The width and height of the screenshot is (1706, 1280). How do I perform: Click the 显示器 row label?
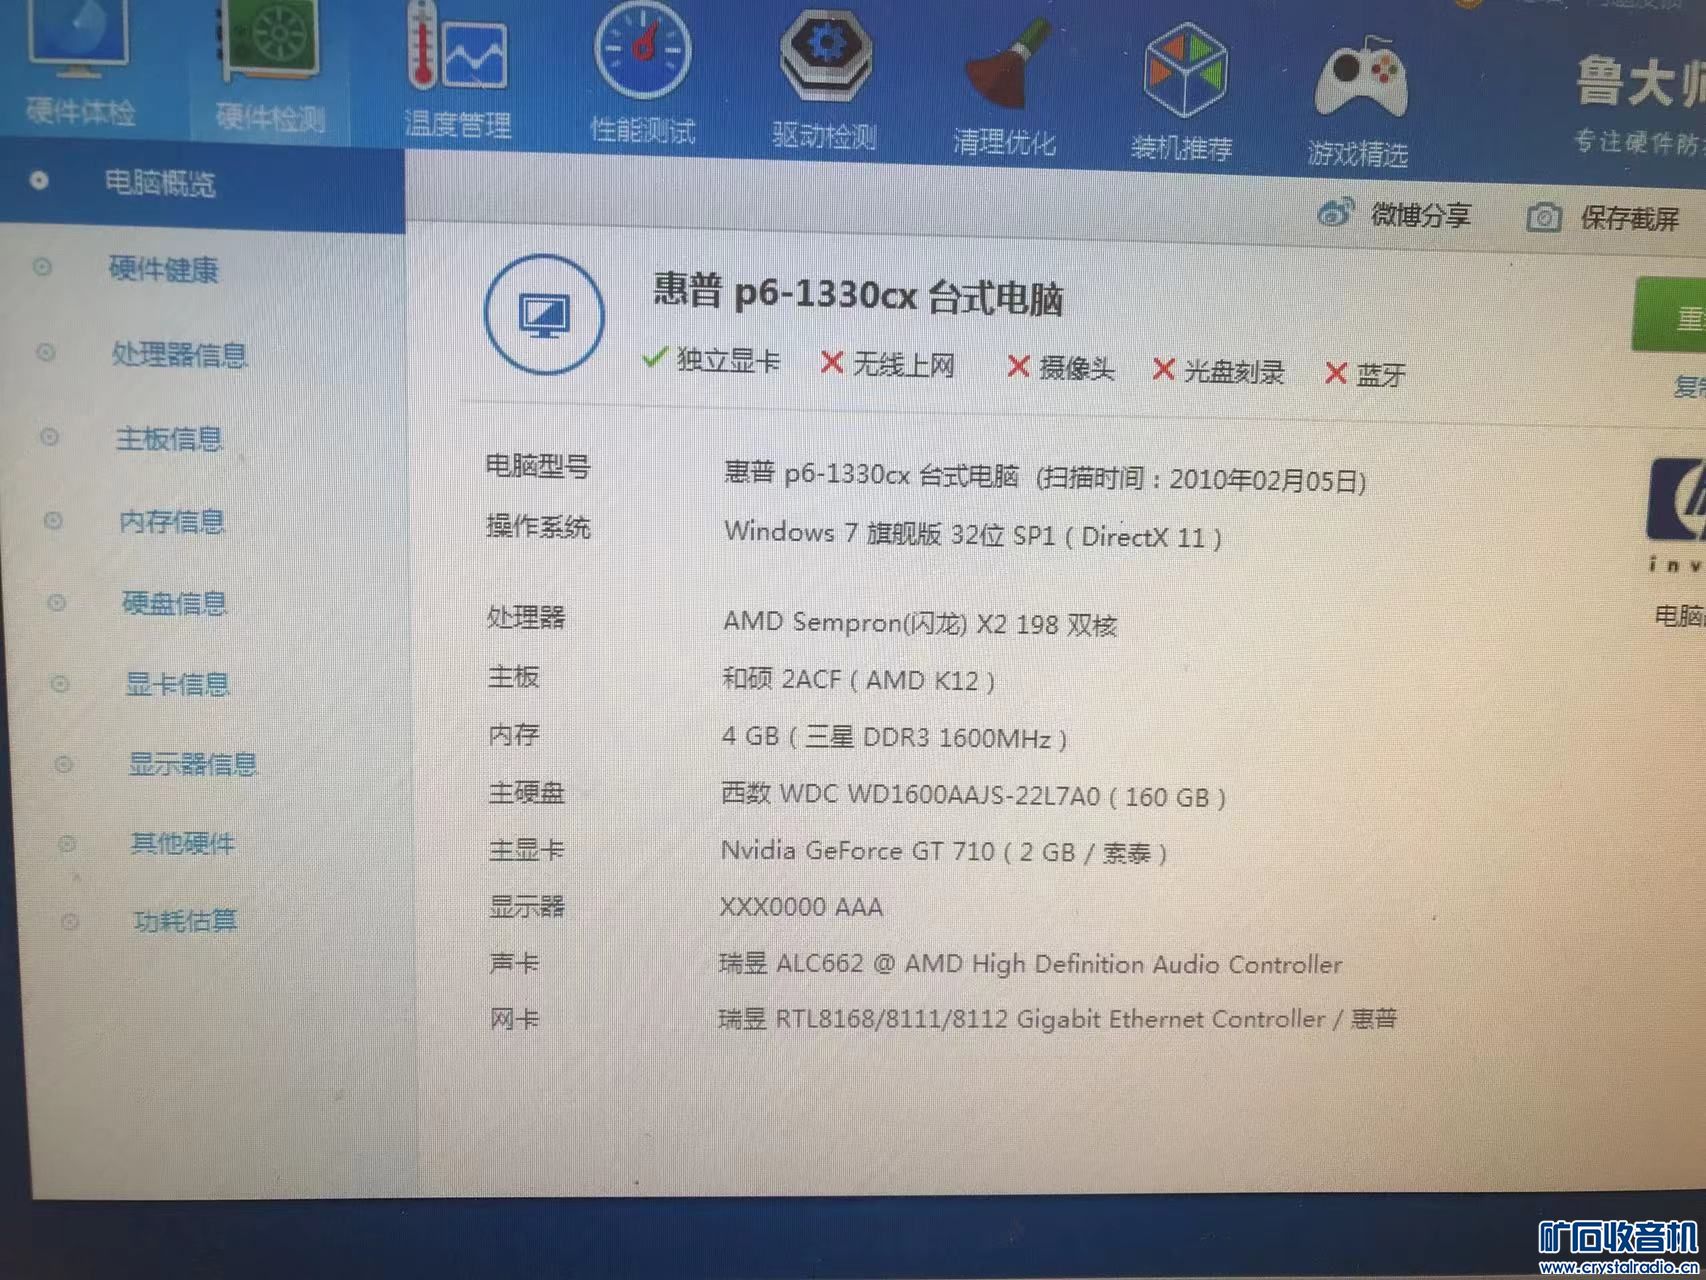[x=527, y=907]
